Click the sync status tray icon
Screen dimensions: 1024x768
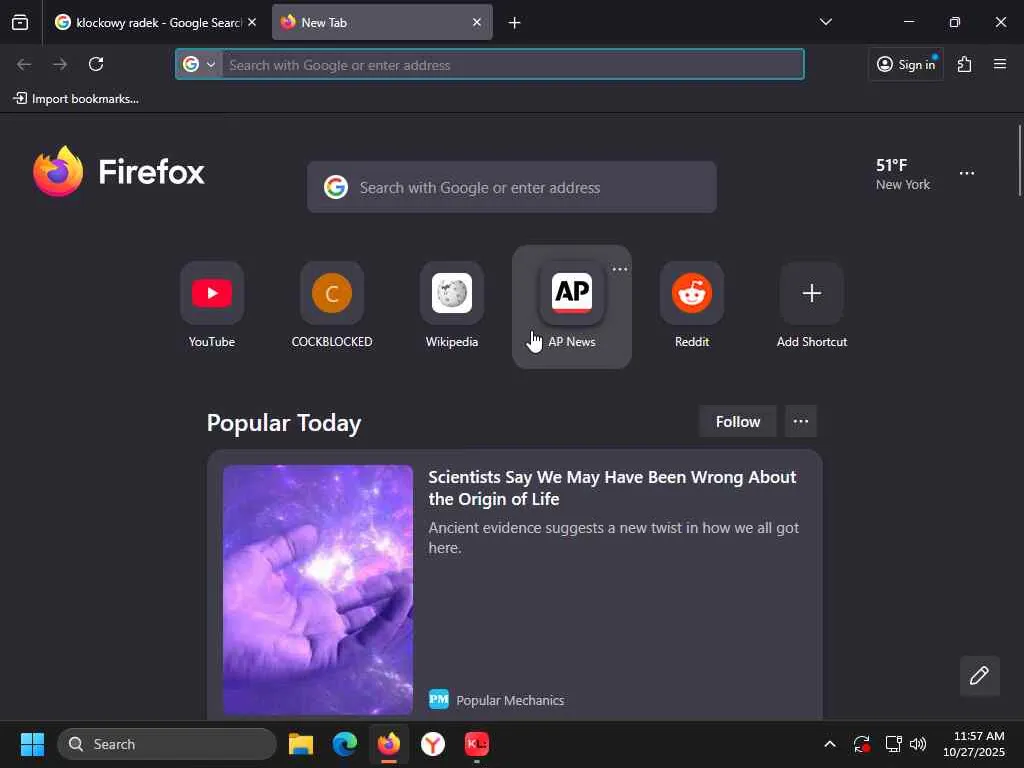tap(862, 744)
